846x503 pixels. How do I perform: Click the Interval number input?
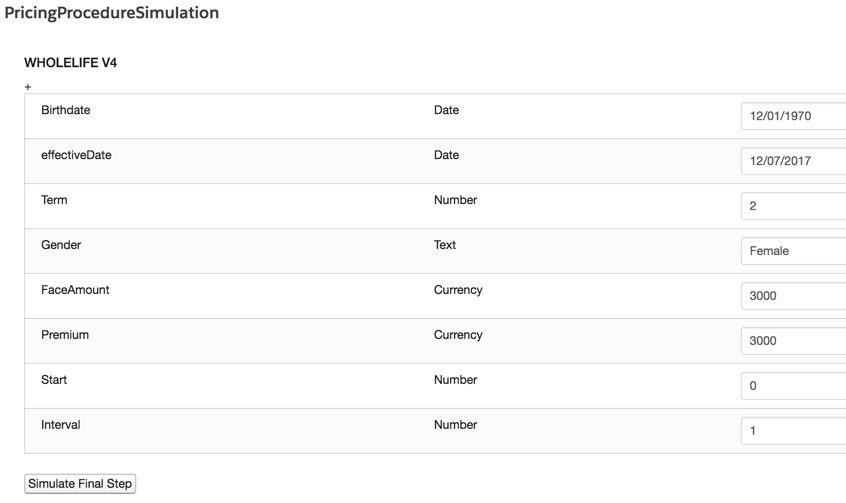793,431
